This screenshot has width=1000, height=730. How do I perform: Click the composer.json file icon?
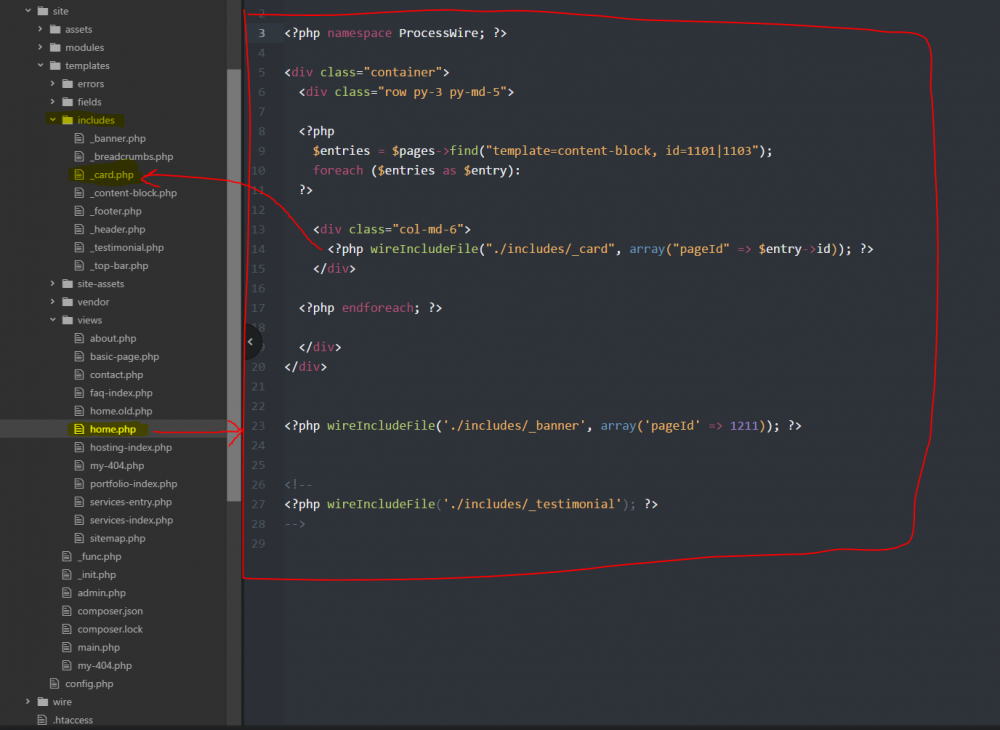(x=67, y=611)
